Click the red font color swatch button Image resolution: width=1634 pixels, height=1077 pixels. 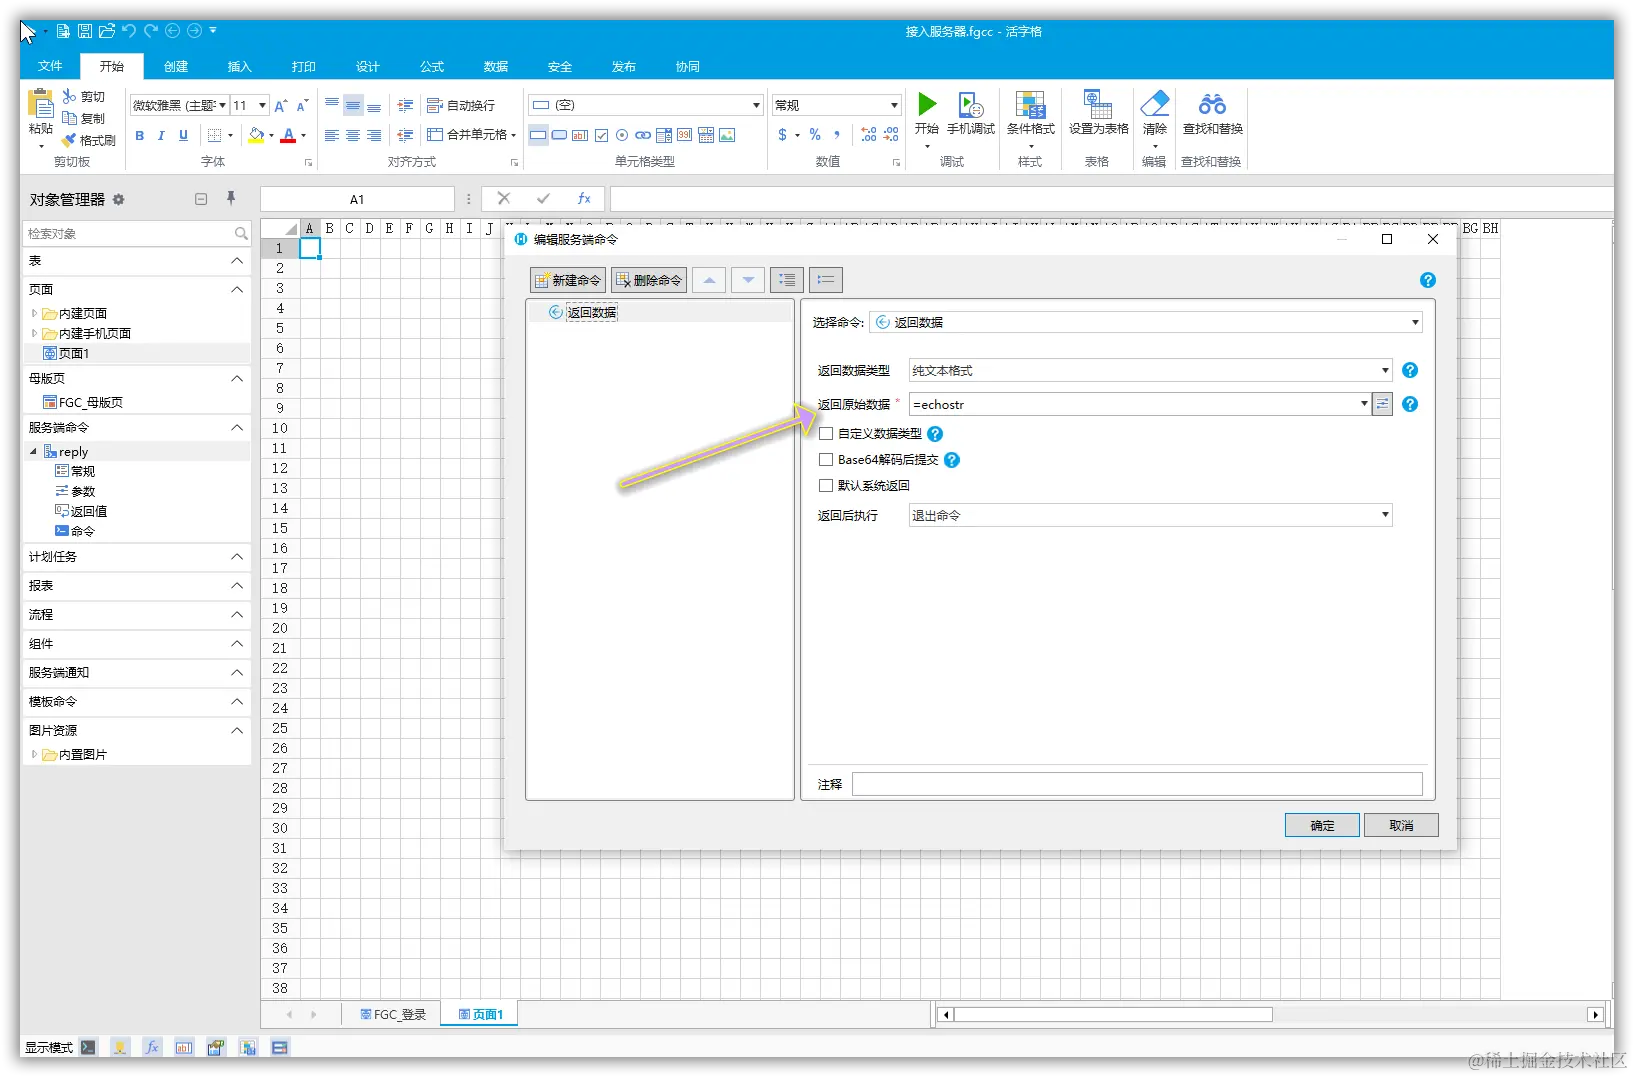pyautogui.click(x=288, y=135)
